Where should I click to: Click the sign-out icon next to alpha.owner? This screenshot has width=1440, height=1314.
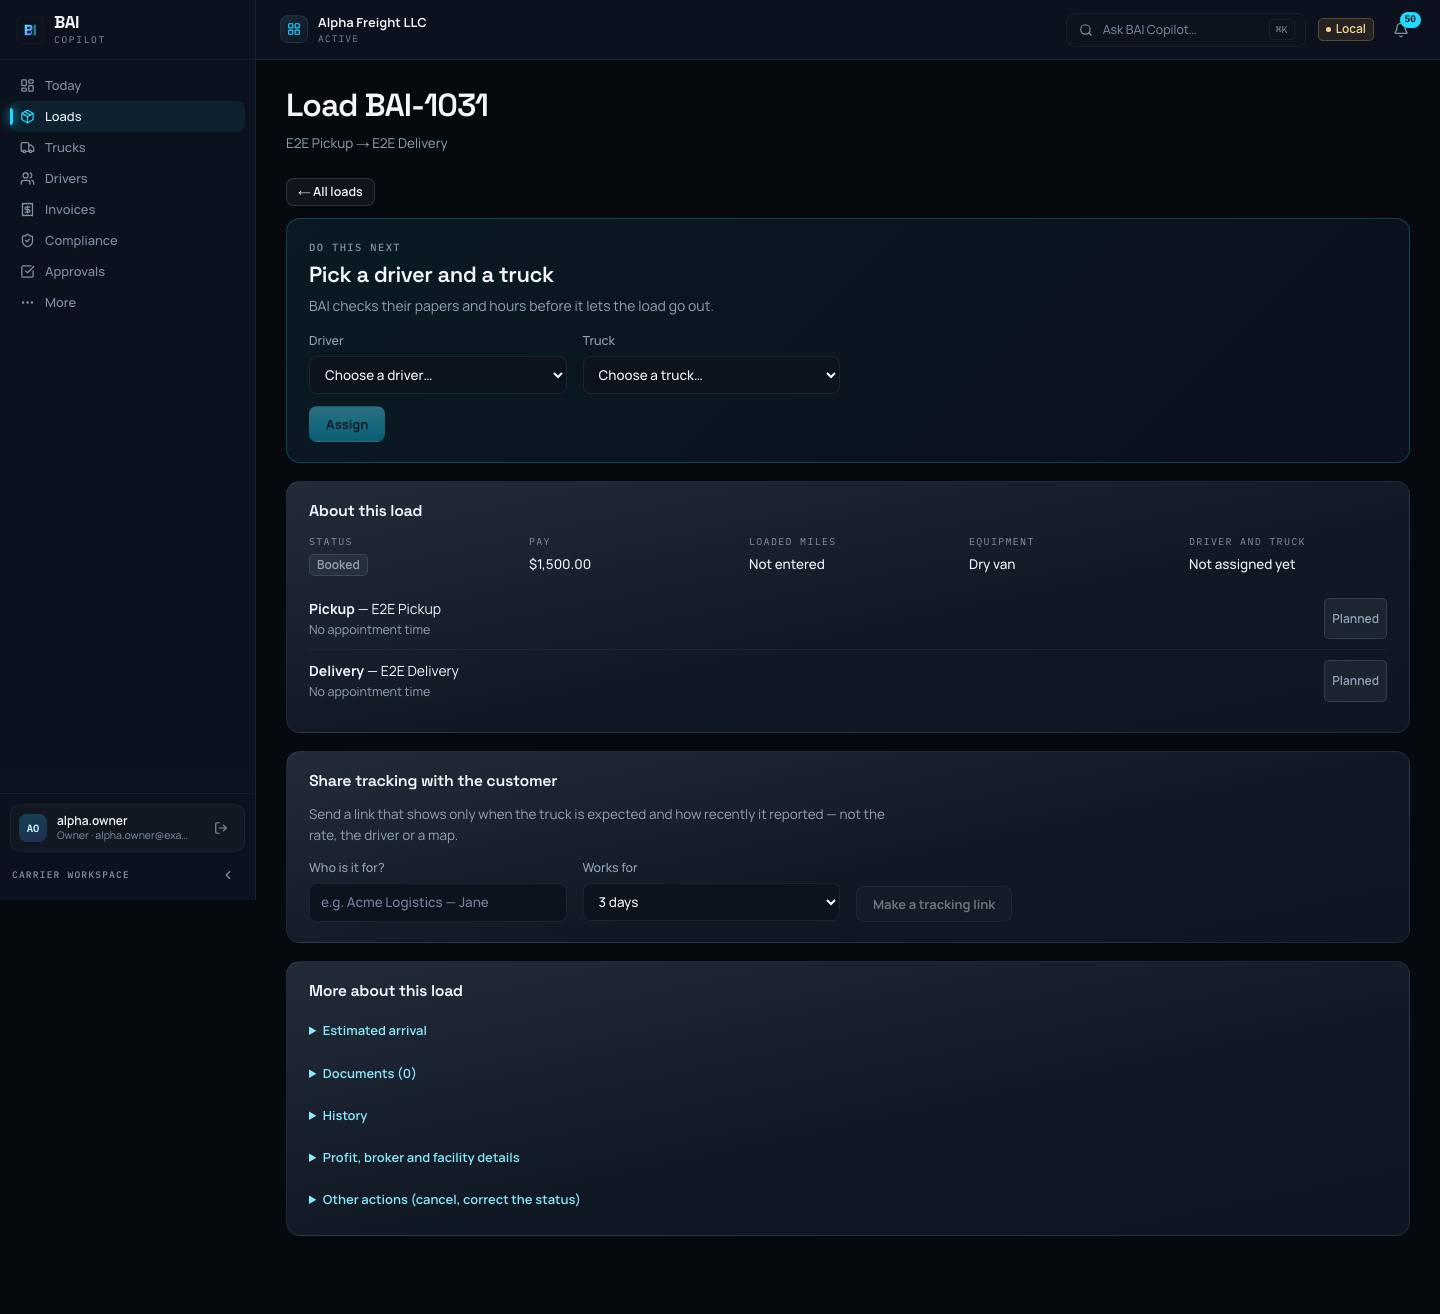tap(221, 828)
